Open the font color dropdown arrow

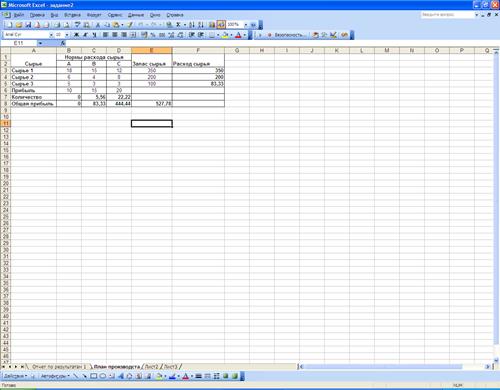(245, 35)
